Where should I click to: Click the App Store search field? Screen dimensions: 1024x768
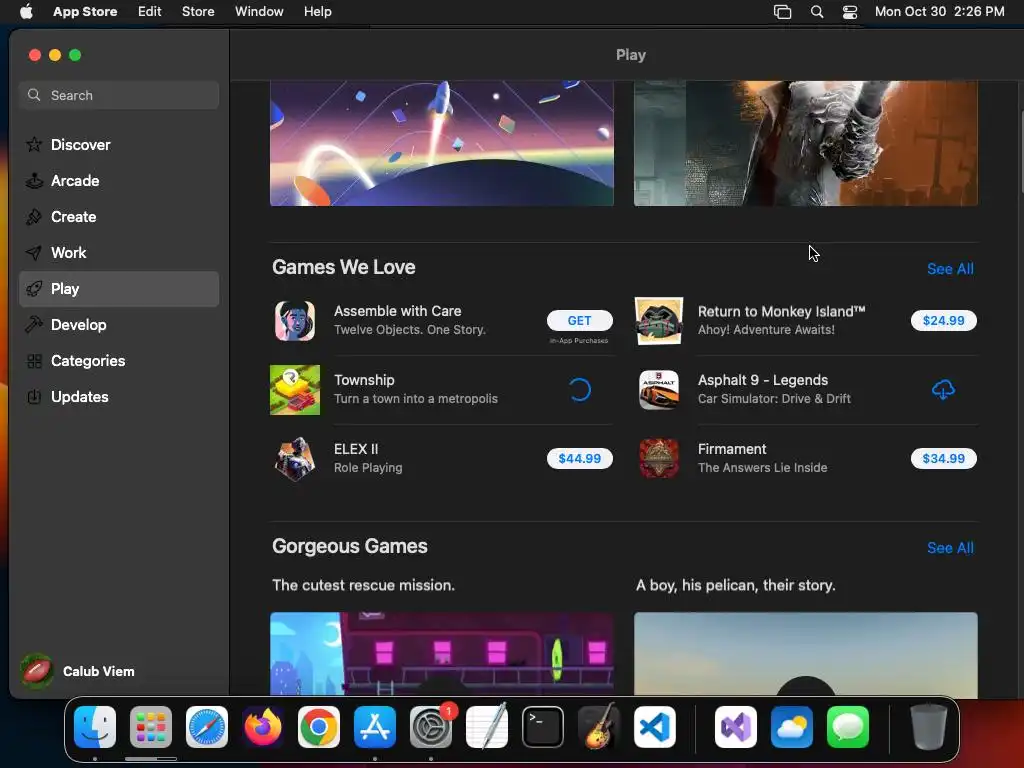pos(119,95)
